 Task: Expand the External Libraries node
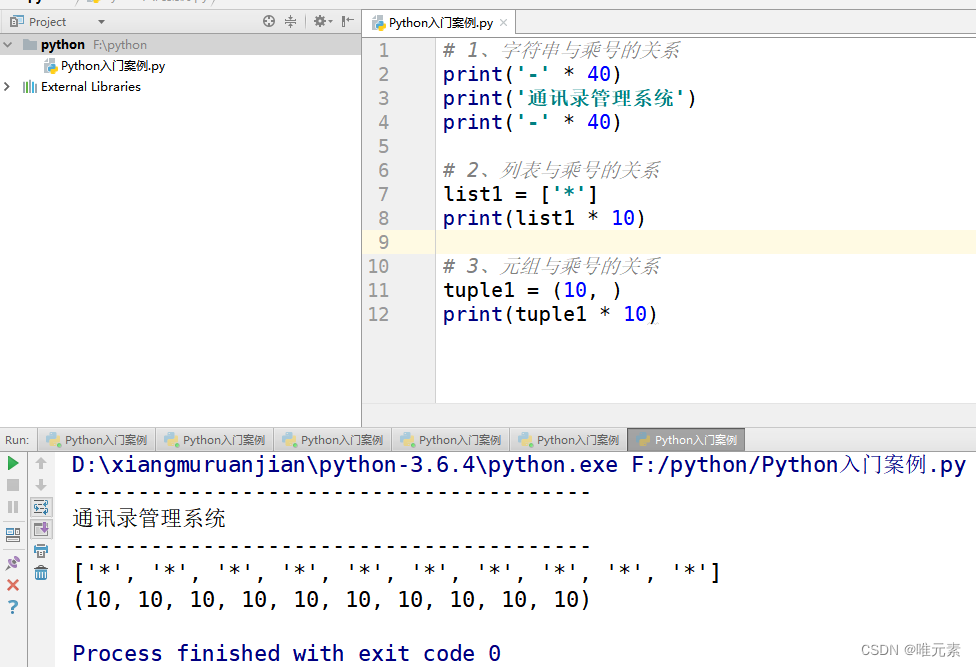click(8, 86)
